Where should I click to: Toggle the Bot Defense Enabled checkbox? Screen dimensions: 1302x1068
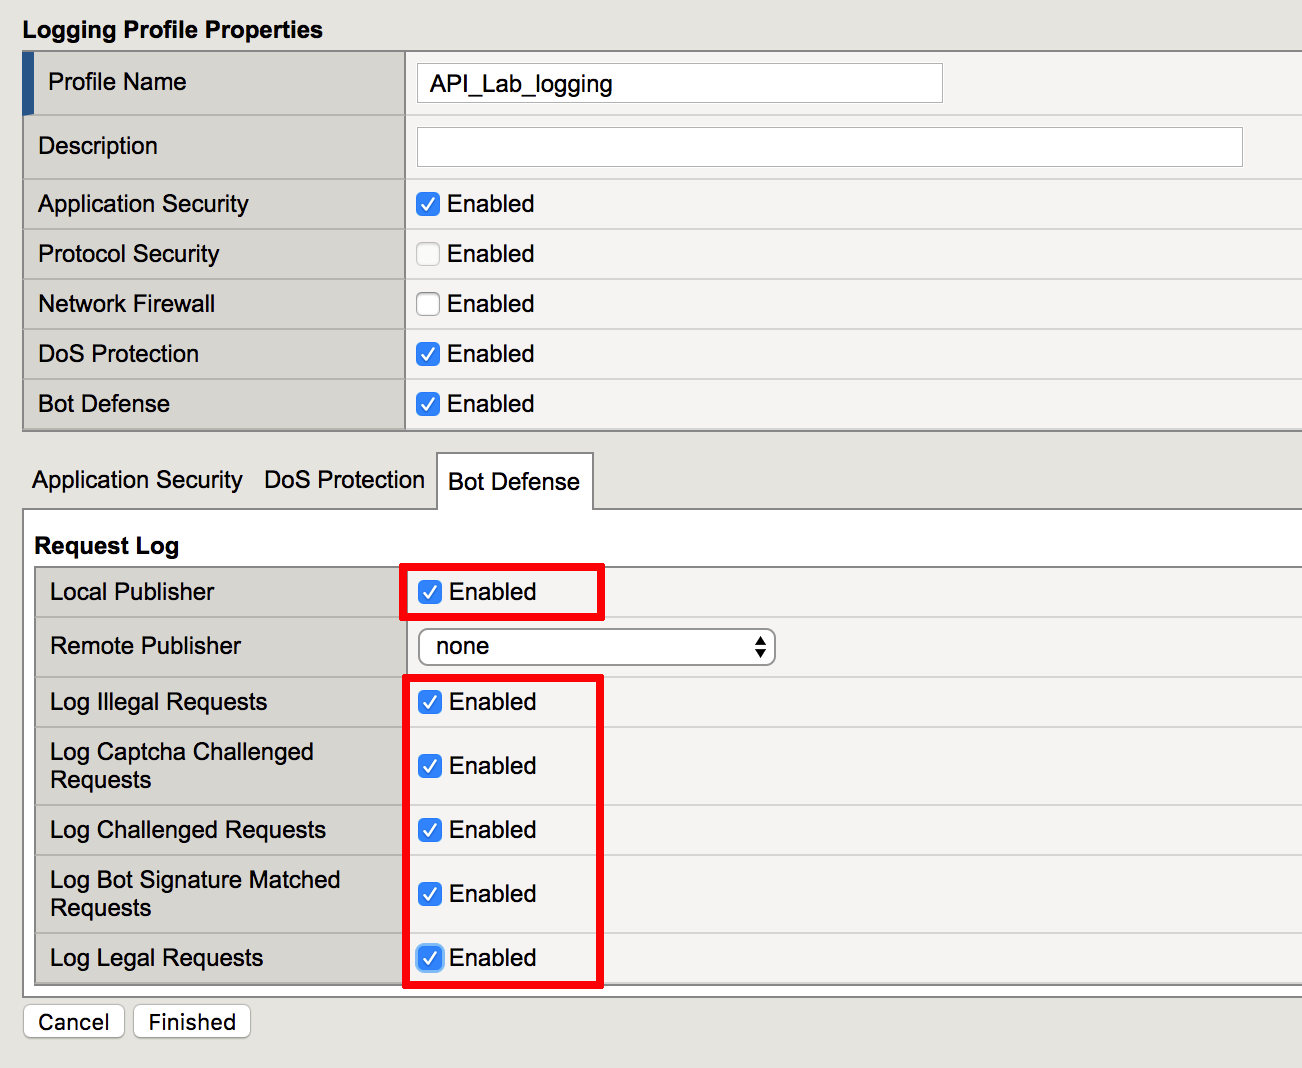(428, 404)
